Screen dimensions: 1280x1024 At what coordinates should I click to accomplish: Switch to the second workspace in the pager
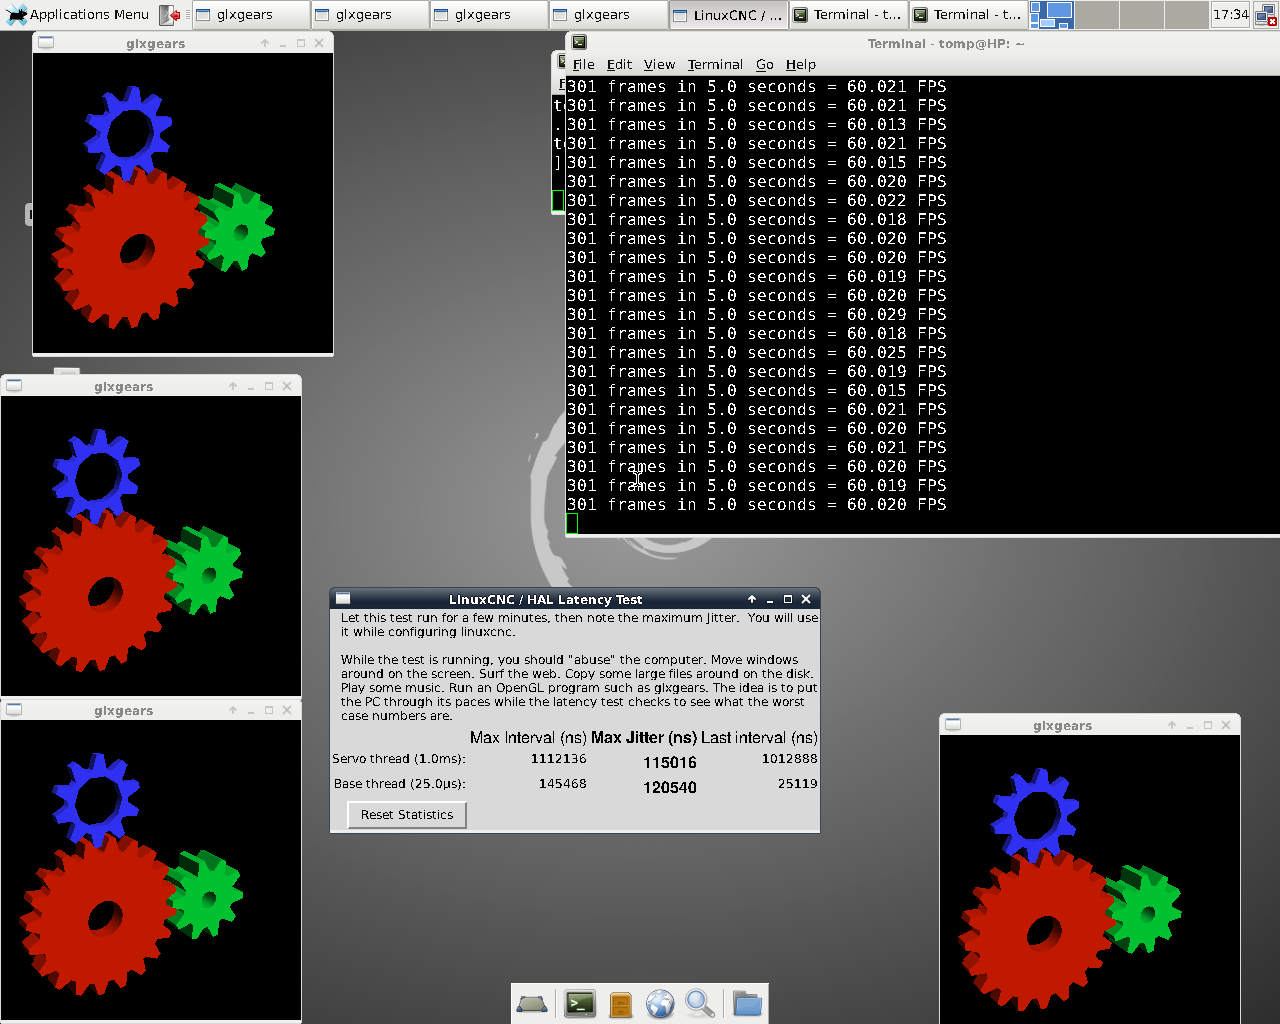pos(1096,15)
